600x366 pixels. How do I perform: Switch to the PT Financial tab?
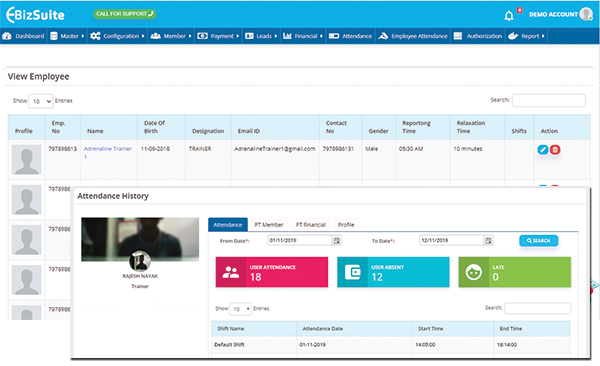pyautogui.click(x=311, y=225)
